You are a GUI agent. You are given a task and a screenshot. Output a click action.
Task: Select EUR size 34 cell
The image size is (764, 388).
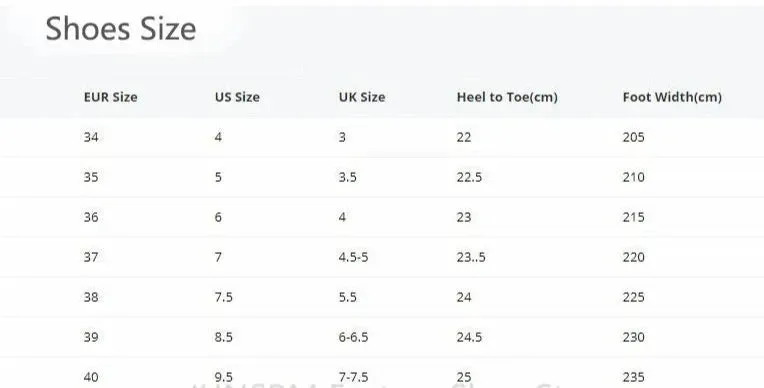[x=91, y=137]
